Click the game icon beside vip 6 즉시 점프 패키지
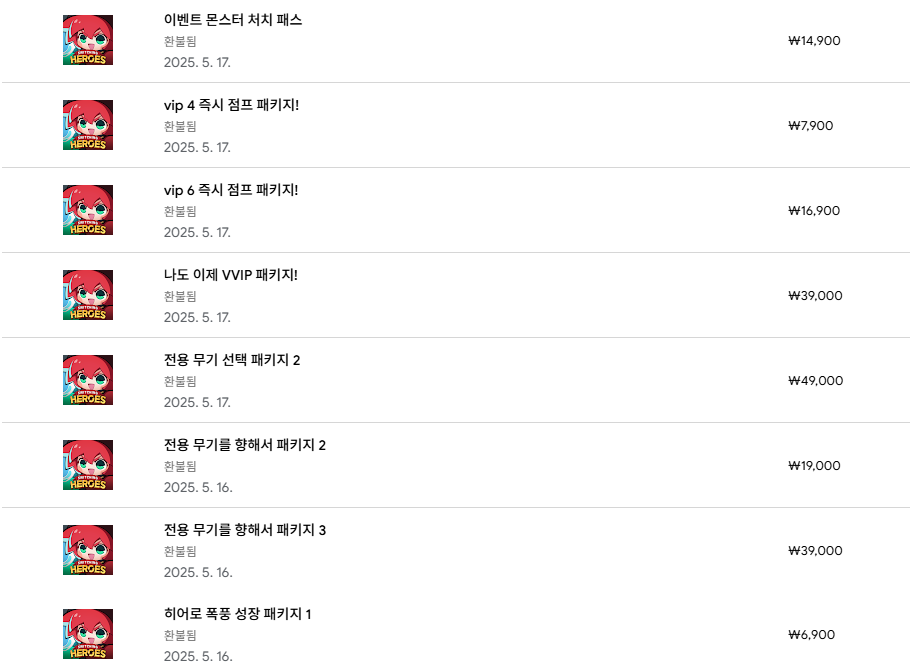910x672 pixels. click(x=88, y=210)
